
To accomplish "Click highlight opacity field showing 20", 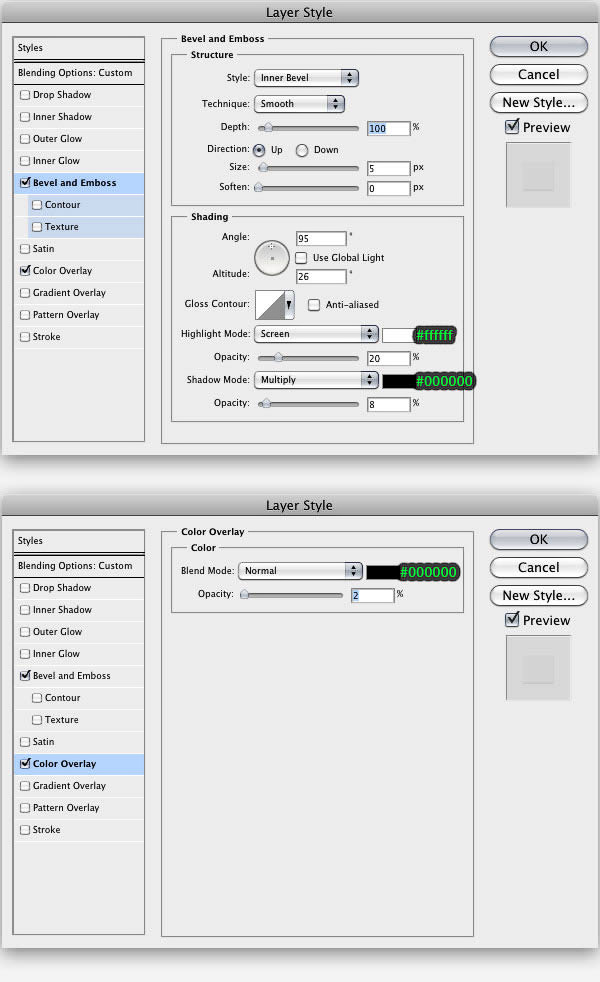I will 388,358.
